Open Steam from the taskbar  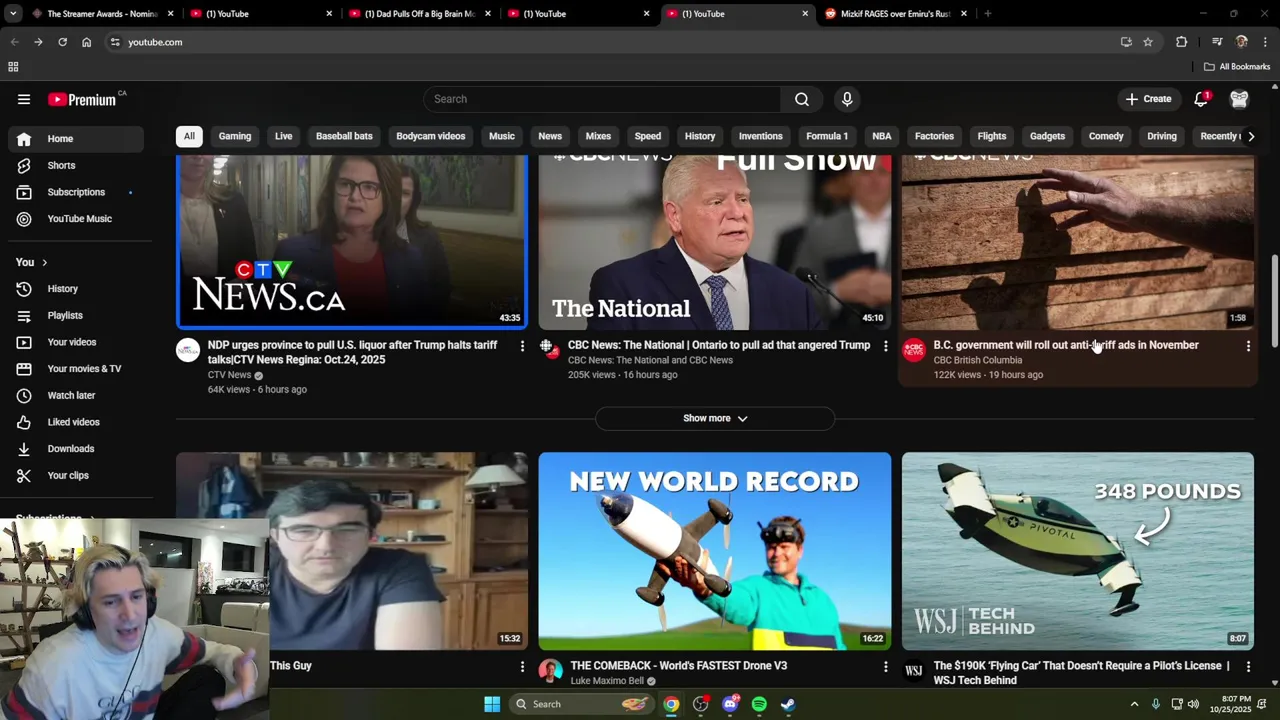pos(788,704)
